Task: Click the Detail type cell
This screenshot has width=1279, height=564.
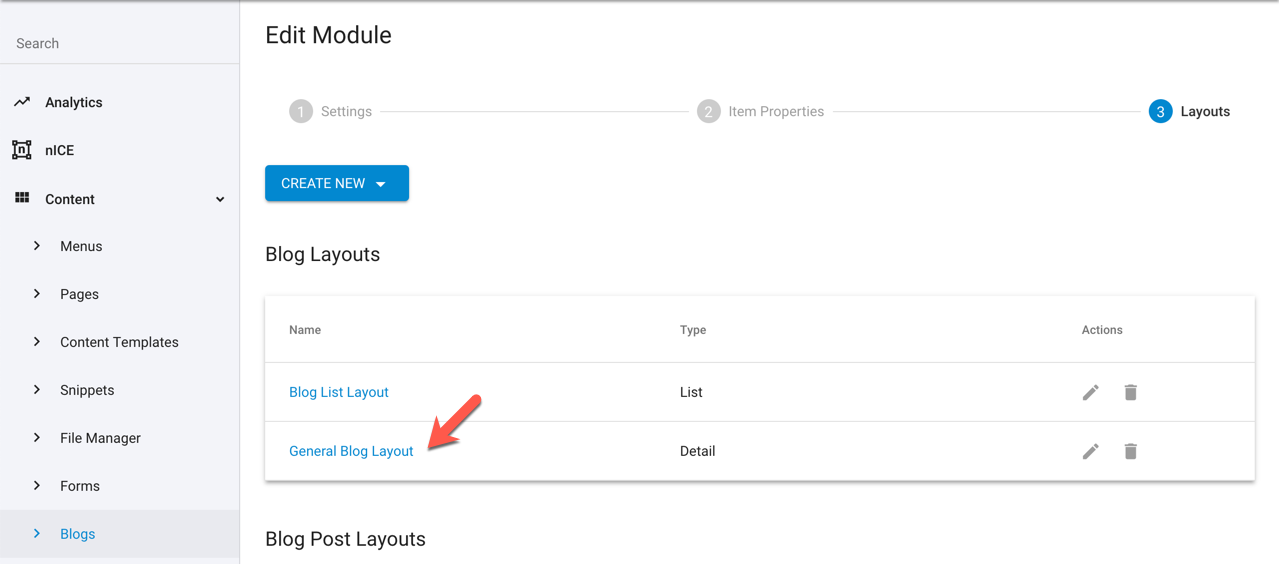Action: [697, 451]
